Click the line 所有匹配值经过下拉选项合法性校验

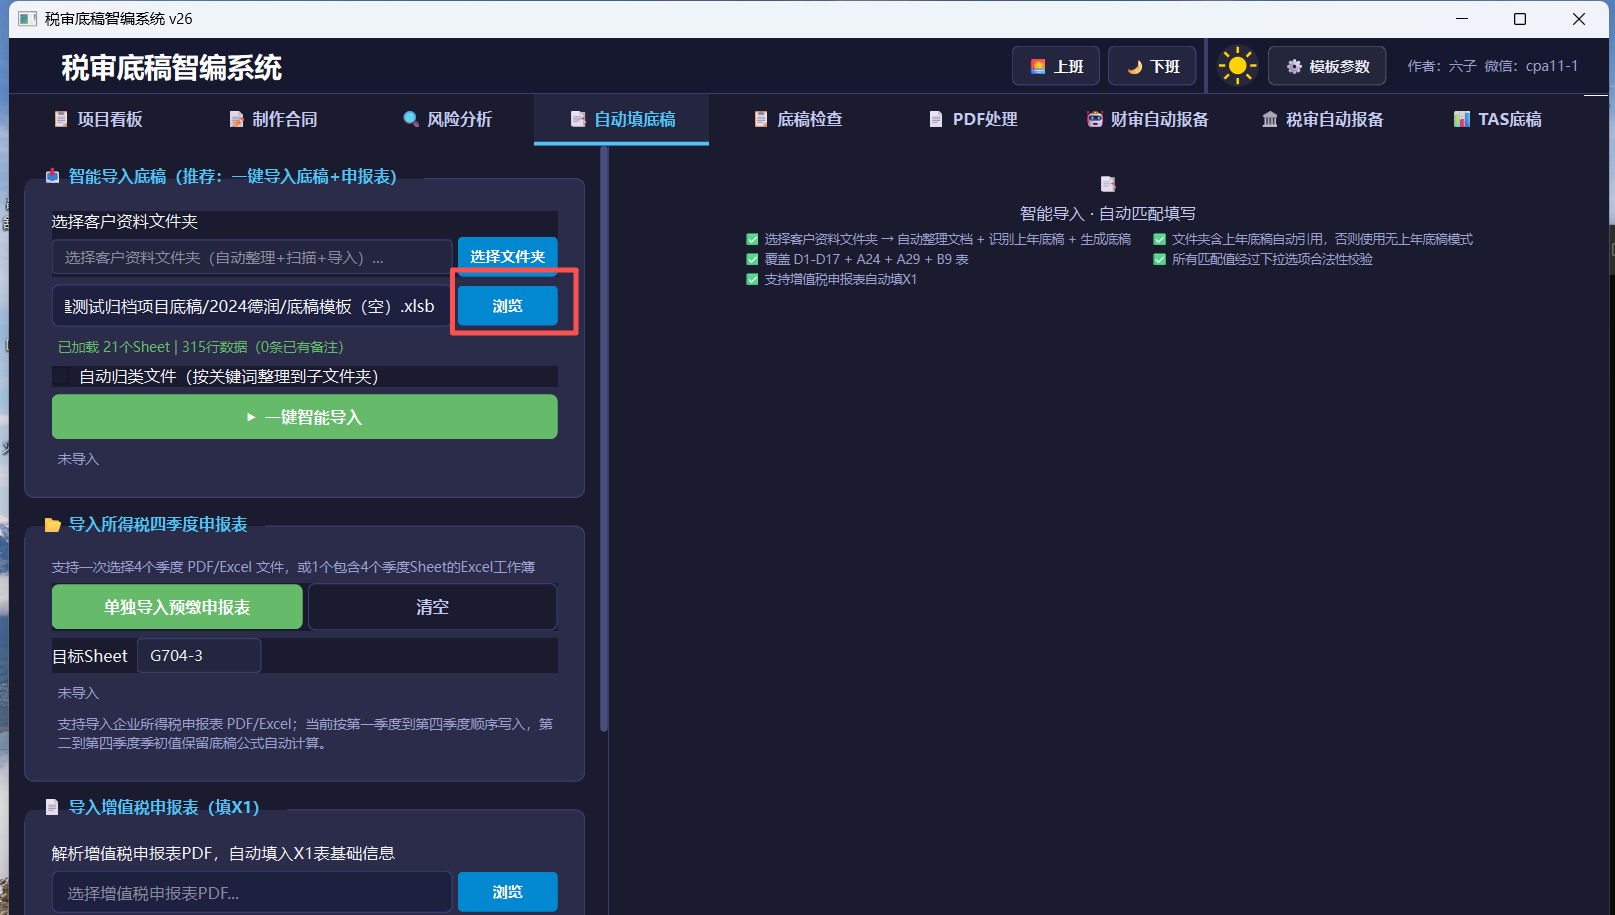coord(1272,259)
